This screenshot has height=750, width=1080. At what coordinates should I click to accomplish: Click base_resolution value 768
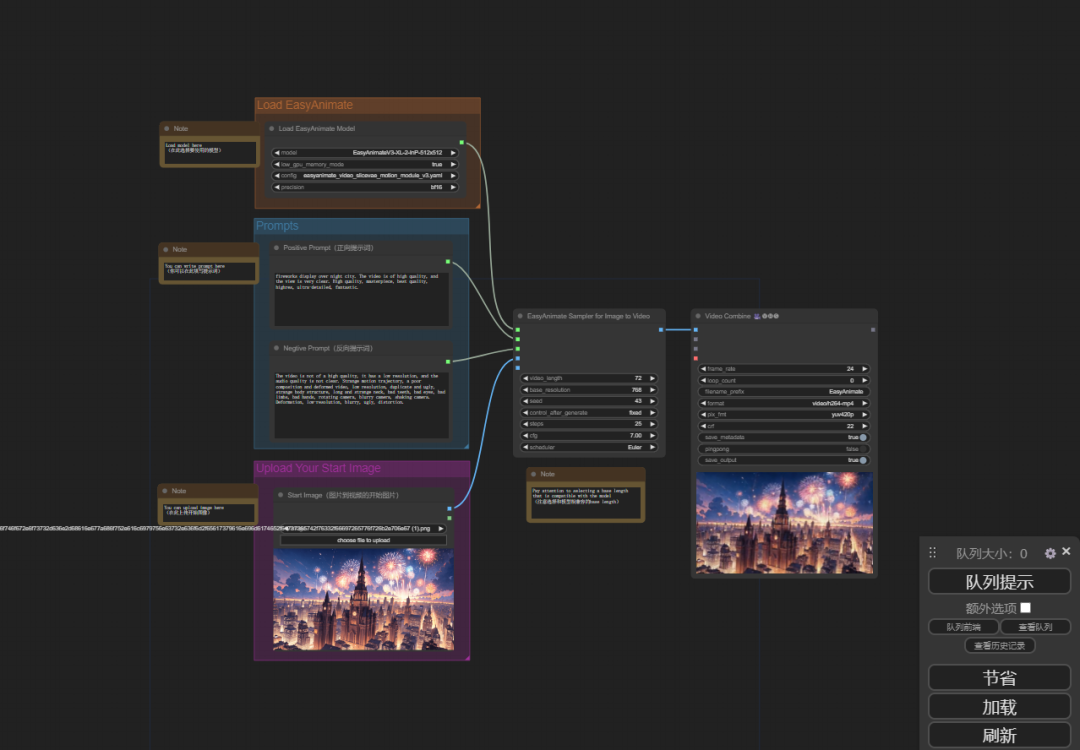coord(636,390)
